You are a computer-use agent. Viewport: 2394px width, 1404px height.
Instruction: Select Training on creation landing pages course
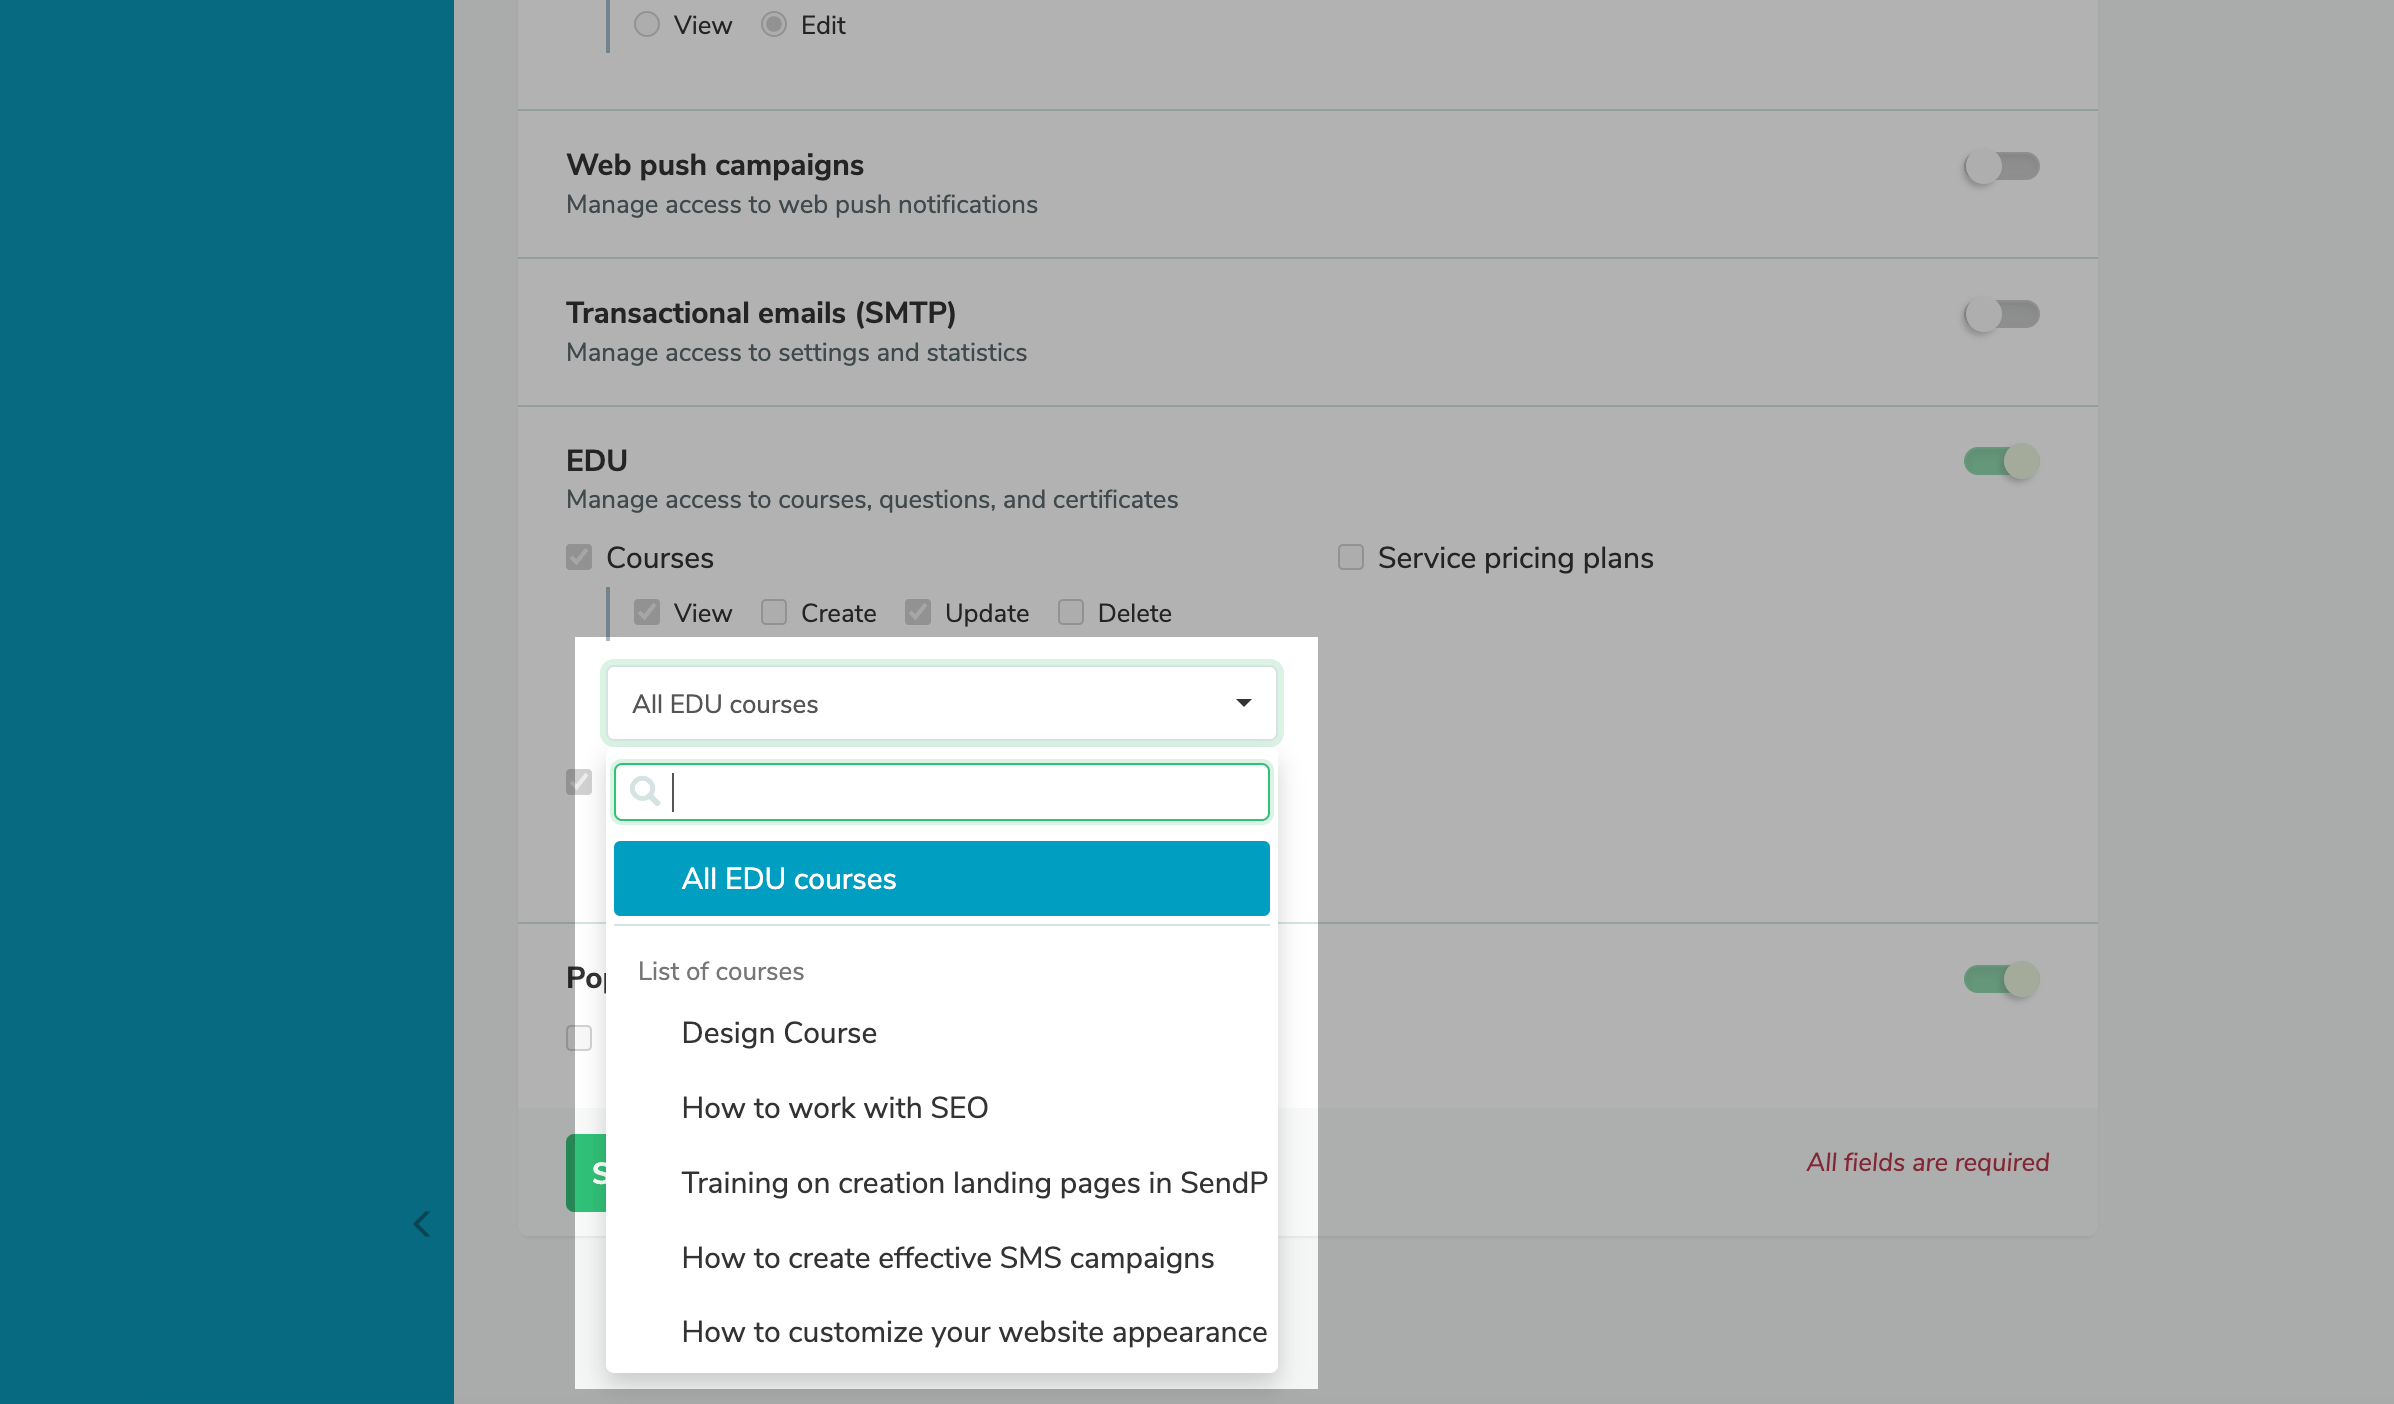942,1183
